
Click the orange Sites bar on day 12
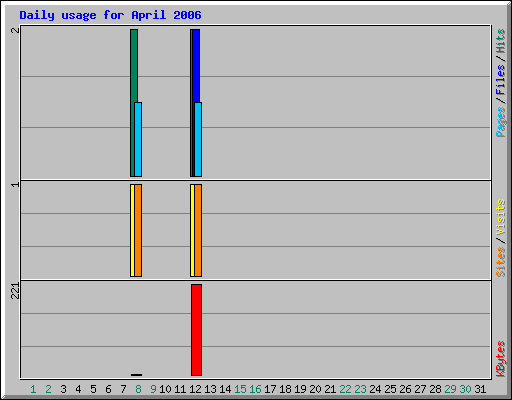click(x=198, y=230)
